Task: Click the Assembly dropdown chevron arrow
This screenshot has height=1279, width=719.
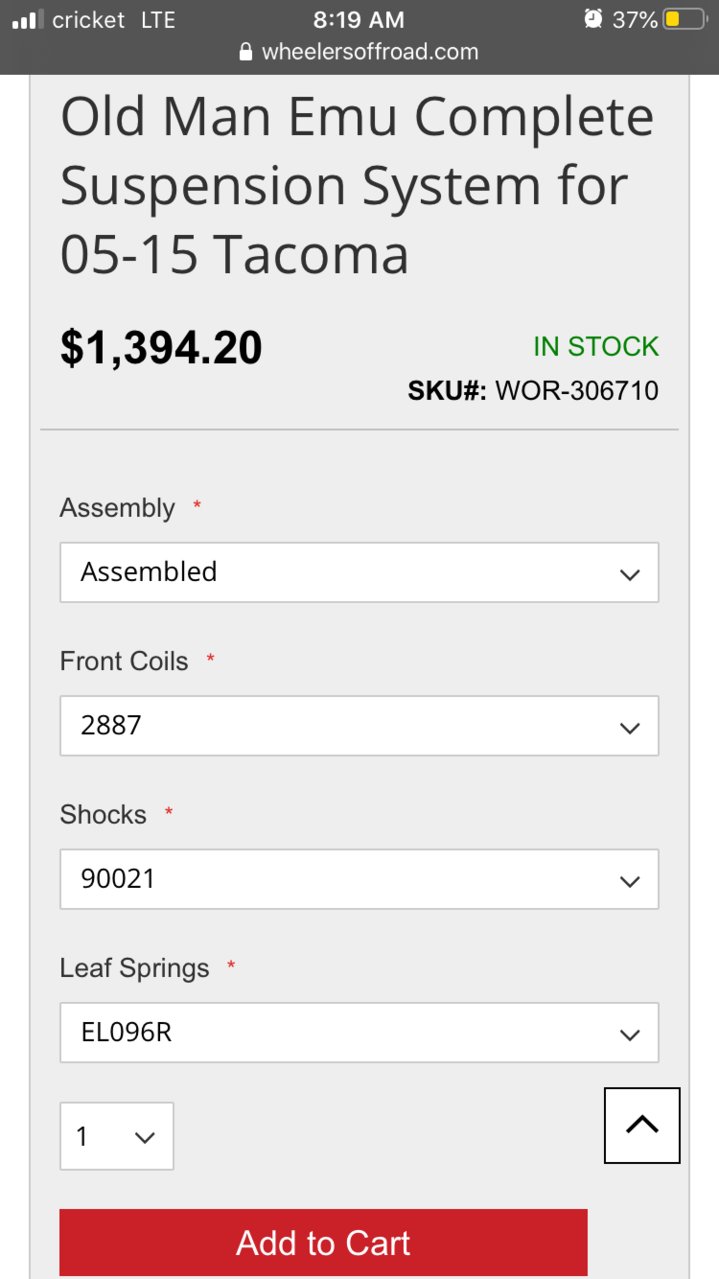Action: pyautogui.click(x=629, y=574)
